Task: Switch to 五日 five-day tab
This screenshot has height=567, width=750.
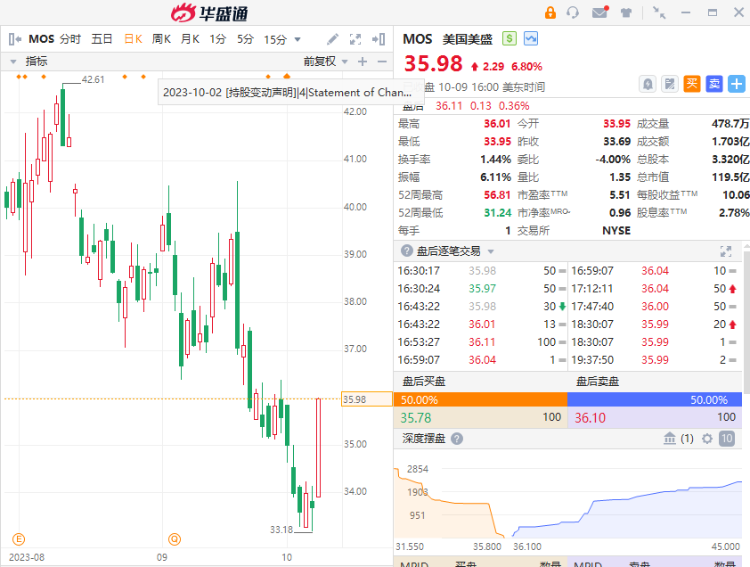Action: [x=101, y=39]
